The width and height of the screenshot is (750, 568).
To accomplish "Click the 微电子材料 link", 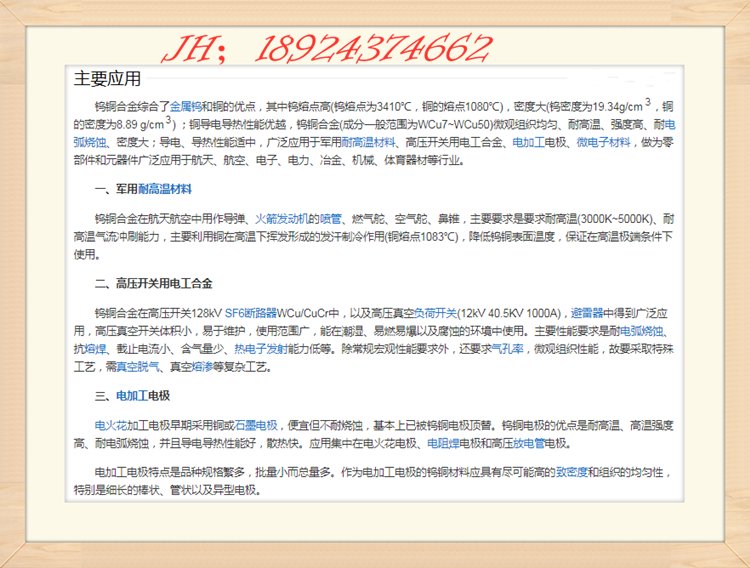I will [604, 143].
